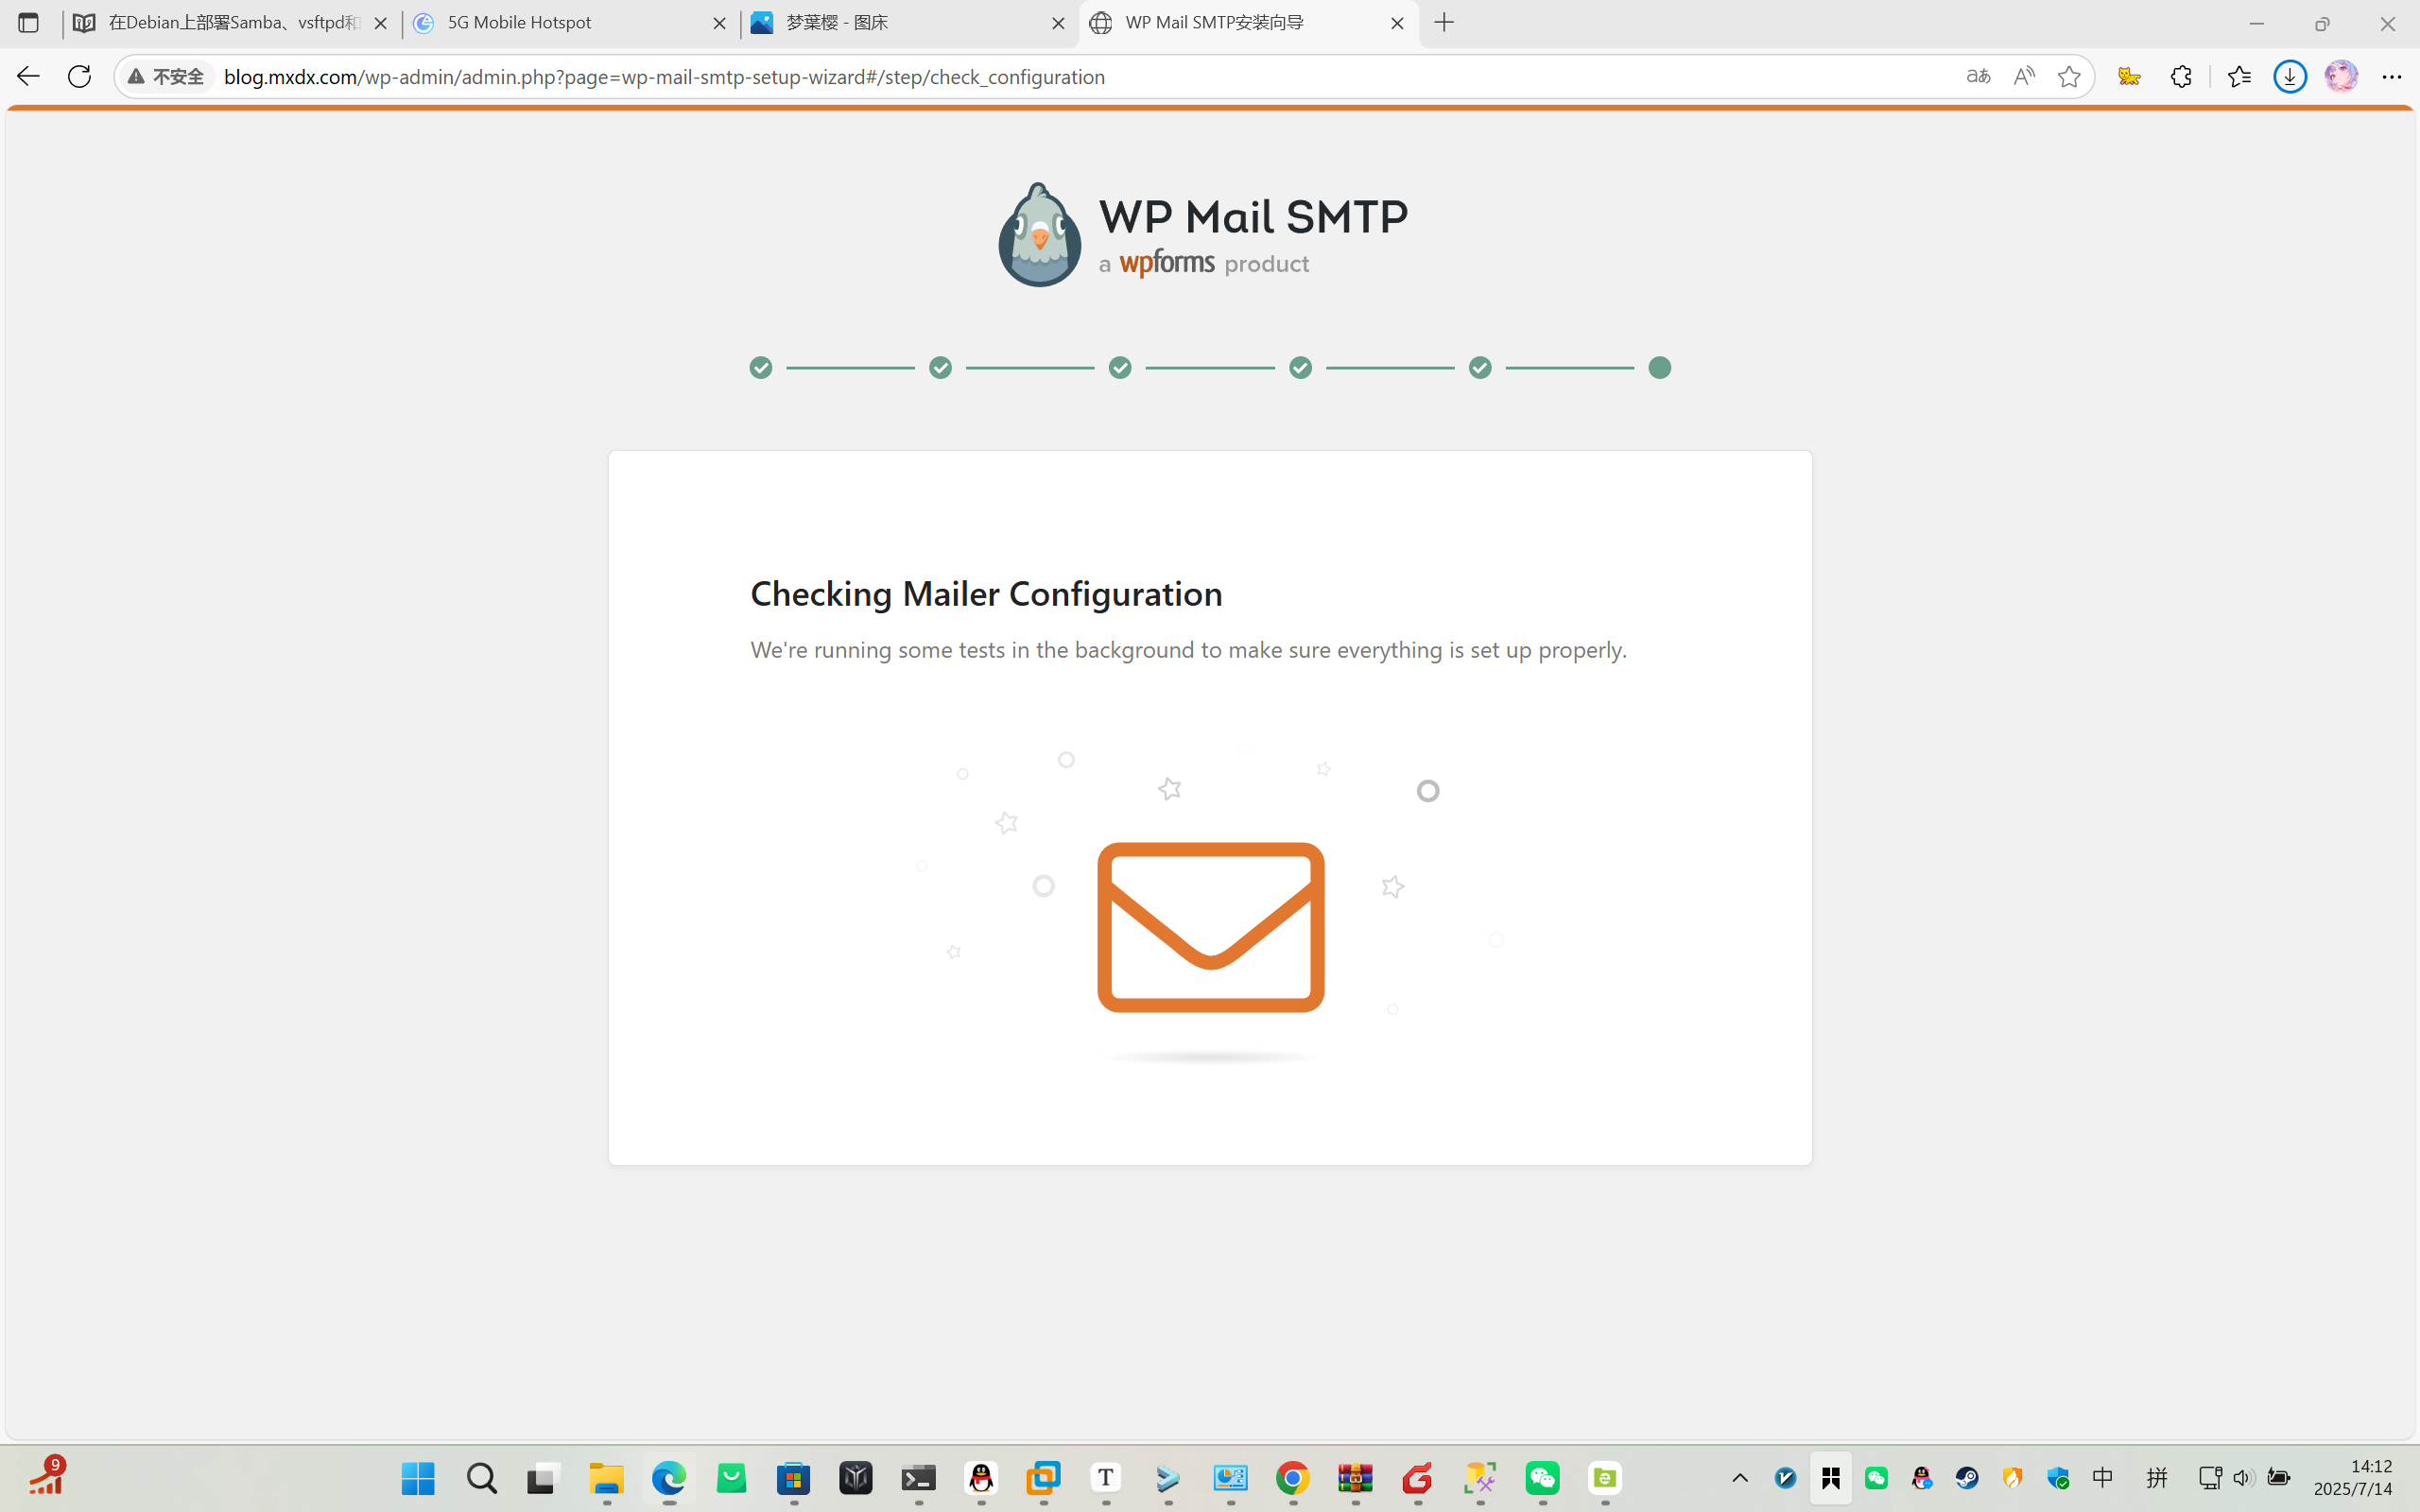
Task: Open File Explorer from taskbar
Action: (606, 1478)
